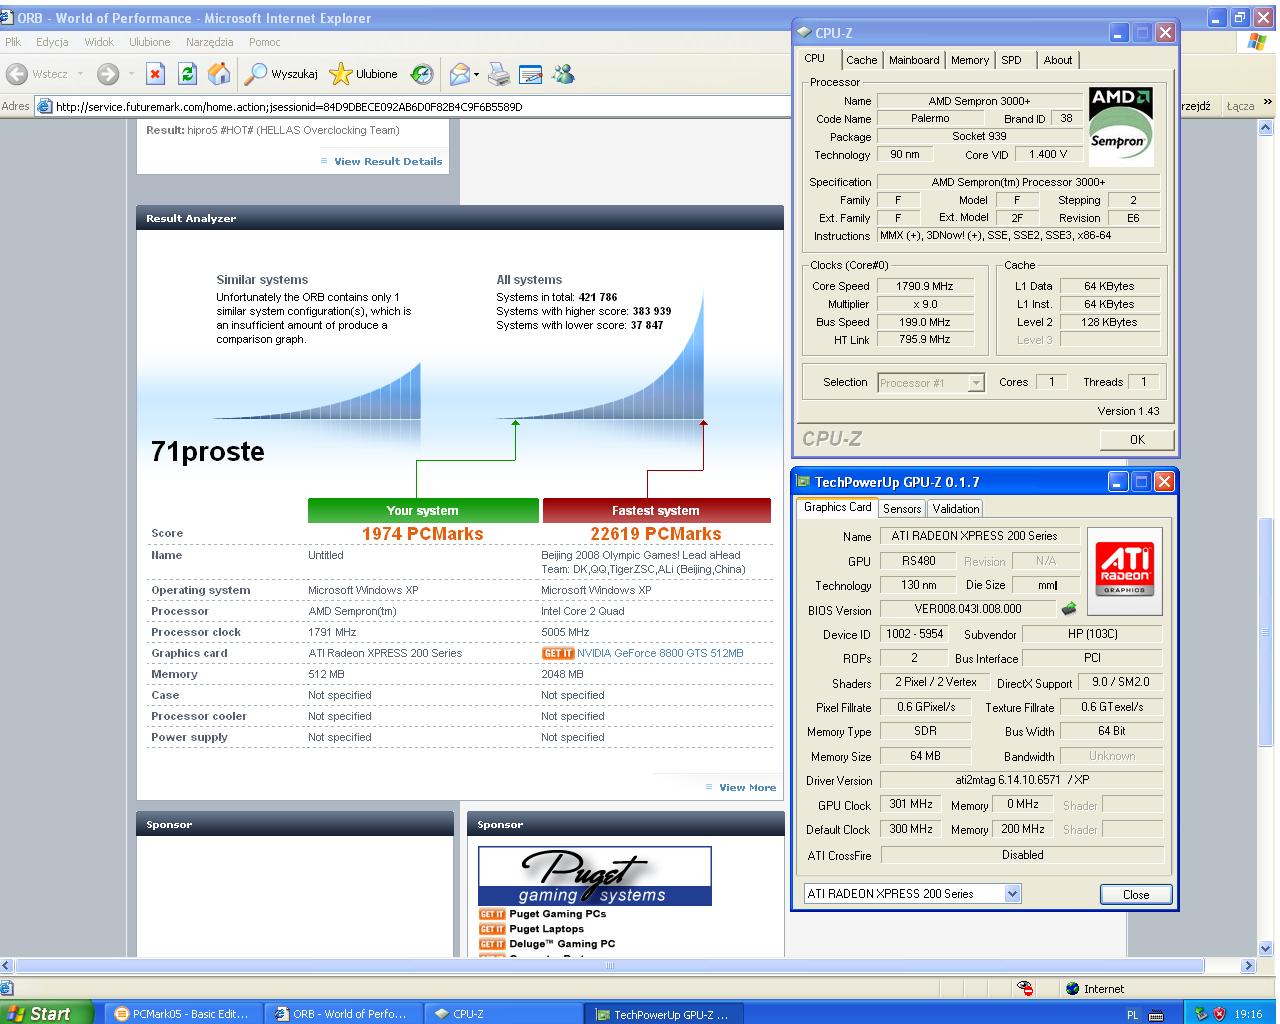Click the Print printer icon
1280x1024 pixels.
click(x=499, y=74)
